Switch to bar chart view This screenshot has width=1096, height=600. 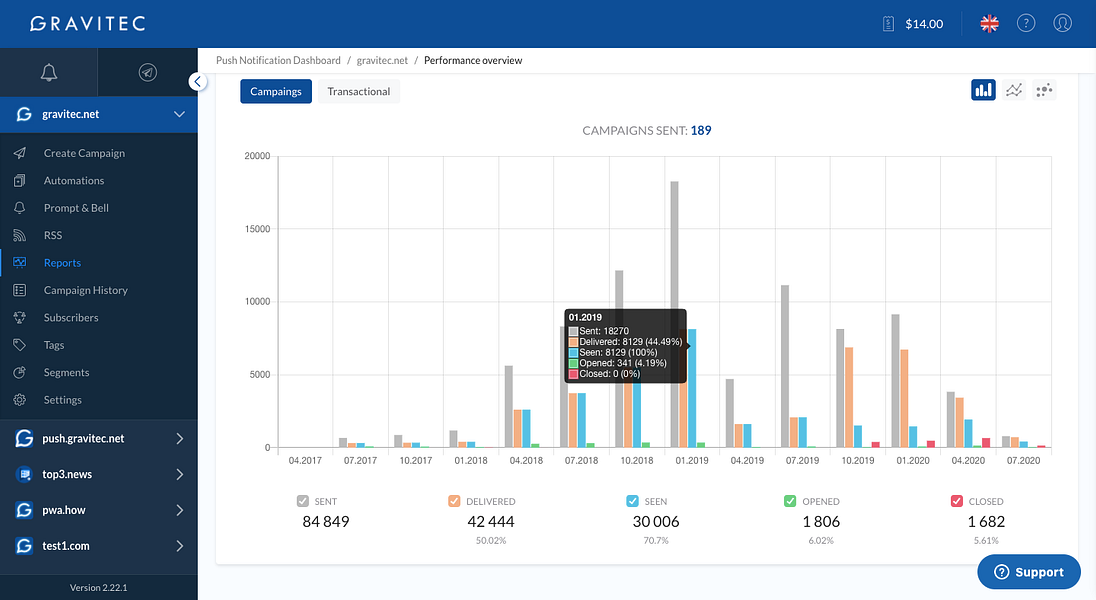(983, 90)
